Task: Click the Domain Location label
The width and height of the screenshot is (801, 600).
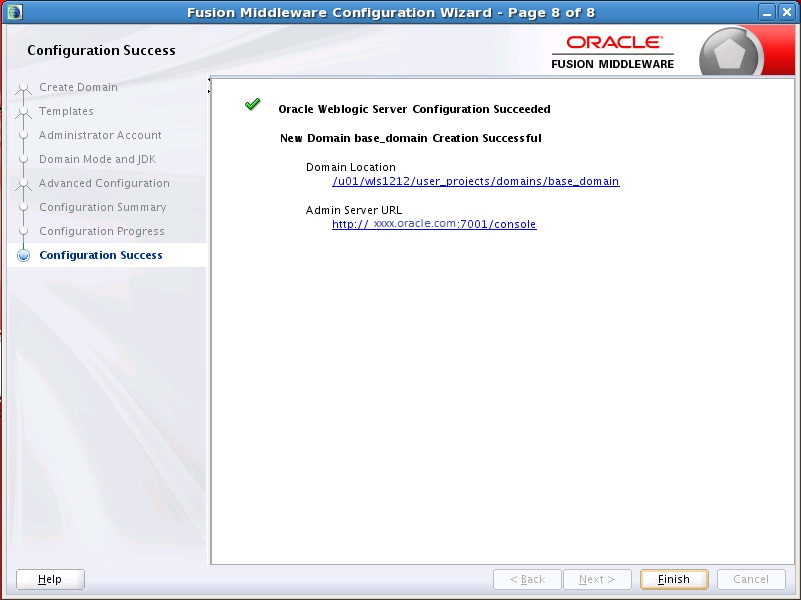Action: (351, 167)
